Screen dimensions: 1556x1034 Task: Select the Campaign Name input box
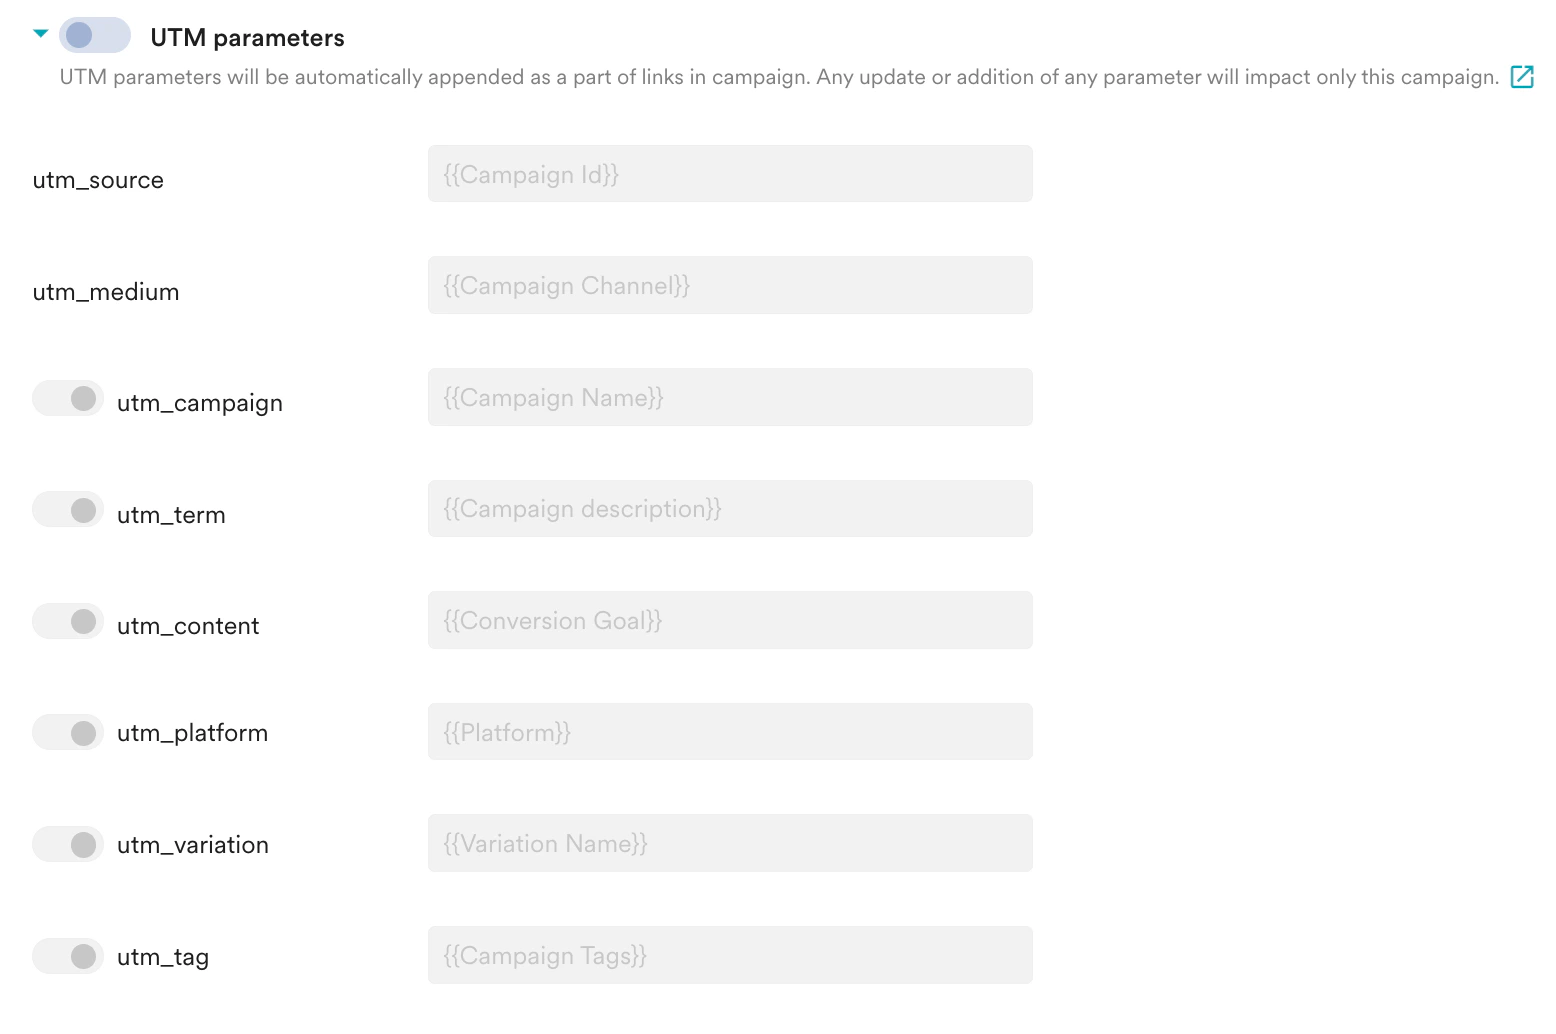[730, 397]
